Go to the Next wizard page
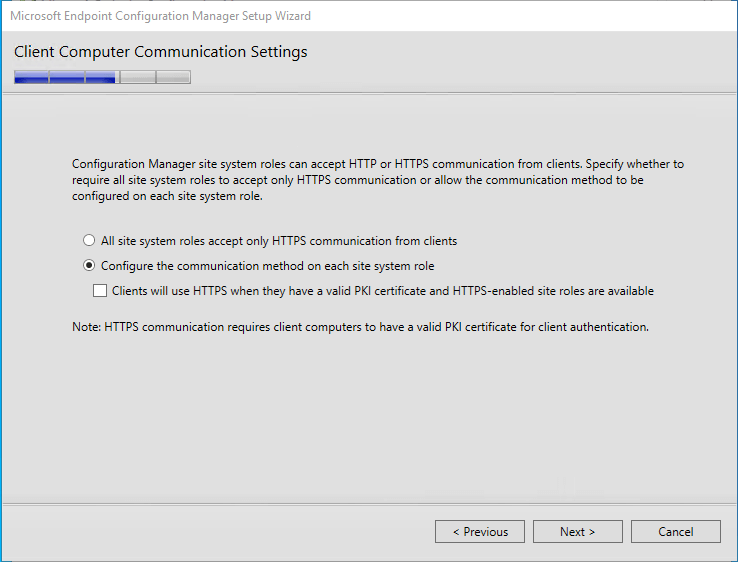Screen dimensions: 738x562 [x=578, y=531]
